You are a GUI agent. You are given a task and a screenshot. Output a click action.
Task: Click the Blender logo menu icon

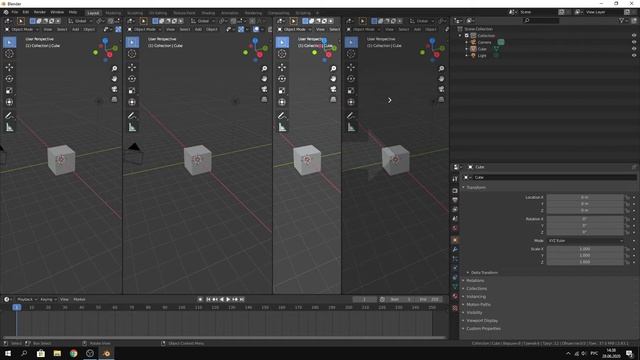(x=6, y=12)
